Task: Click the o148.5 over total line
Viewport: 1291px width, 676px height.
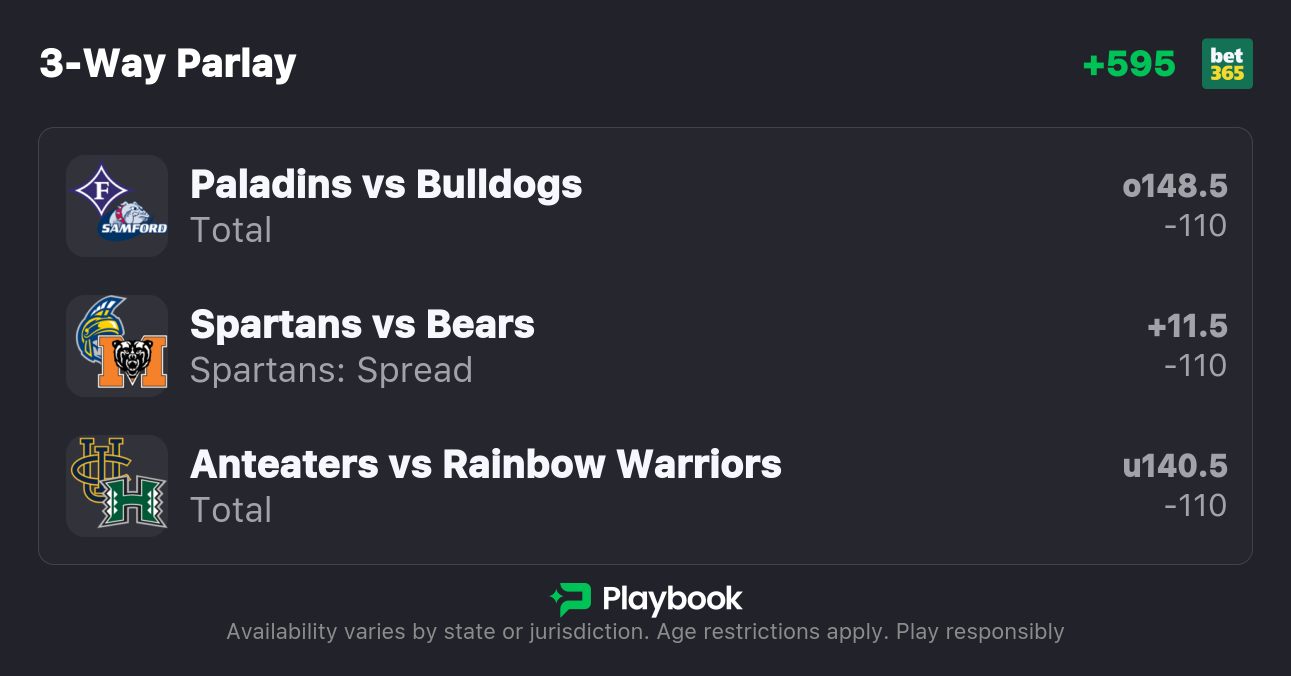Action: (1174, 186)
